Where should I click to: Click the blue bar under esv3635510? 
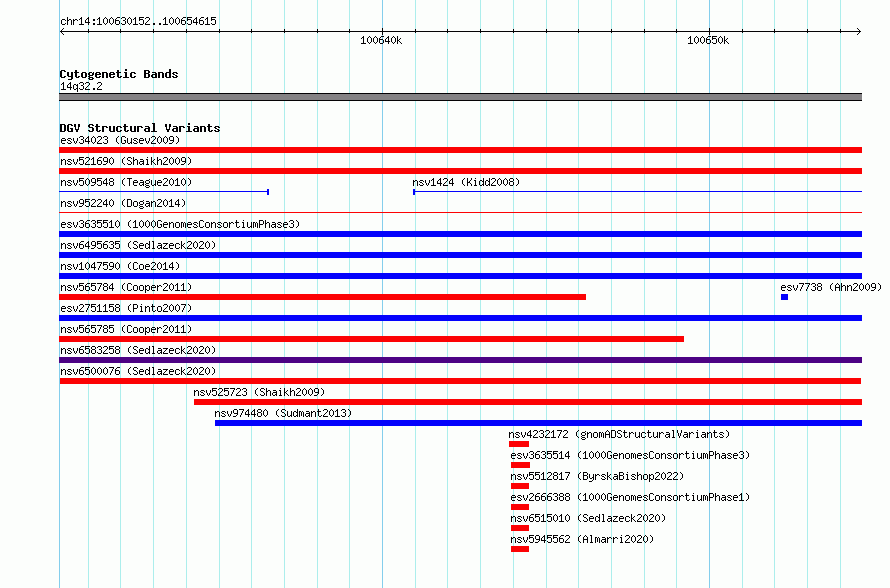tap(460, 234)
